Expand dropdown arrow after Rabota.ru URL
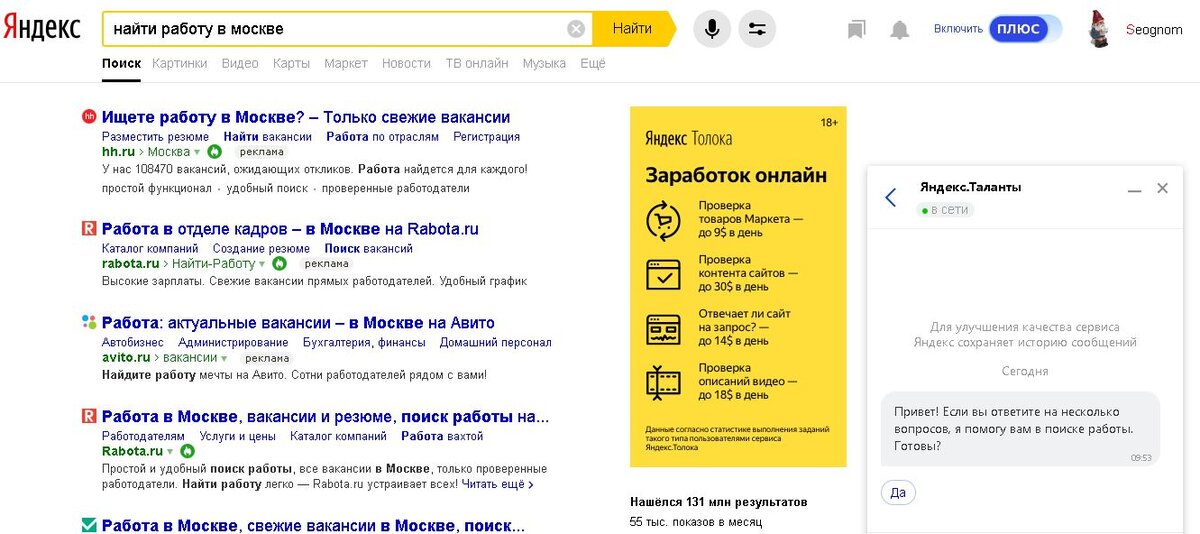 [x=171, y=452]
